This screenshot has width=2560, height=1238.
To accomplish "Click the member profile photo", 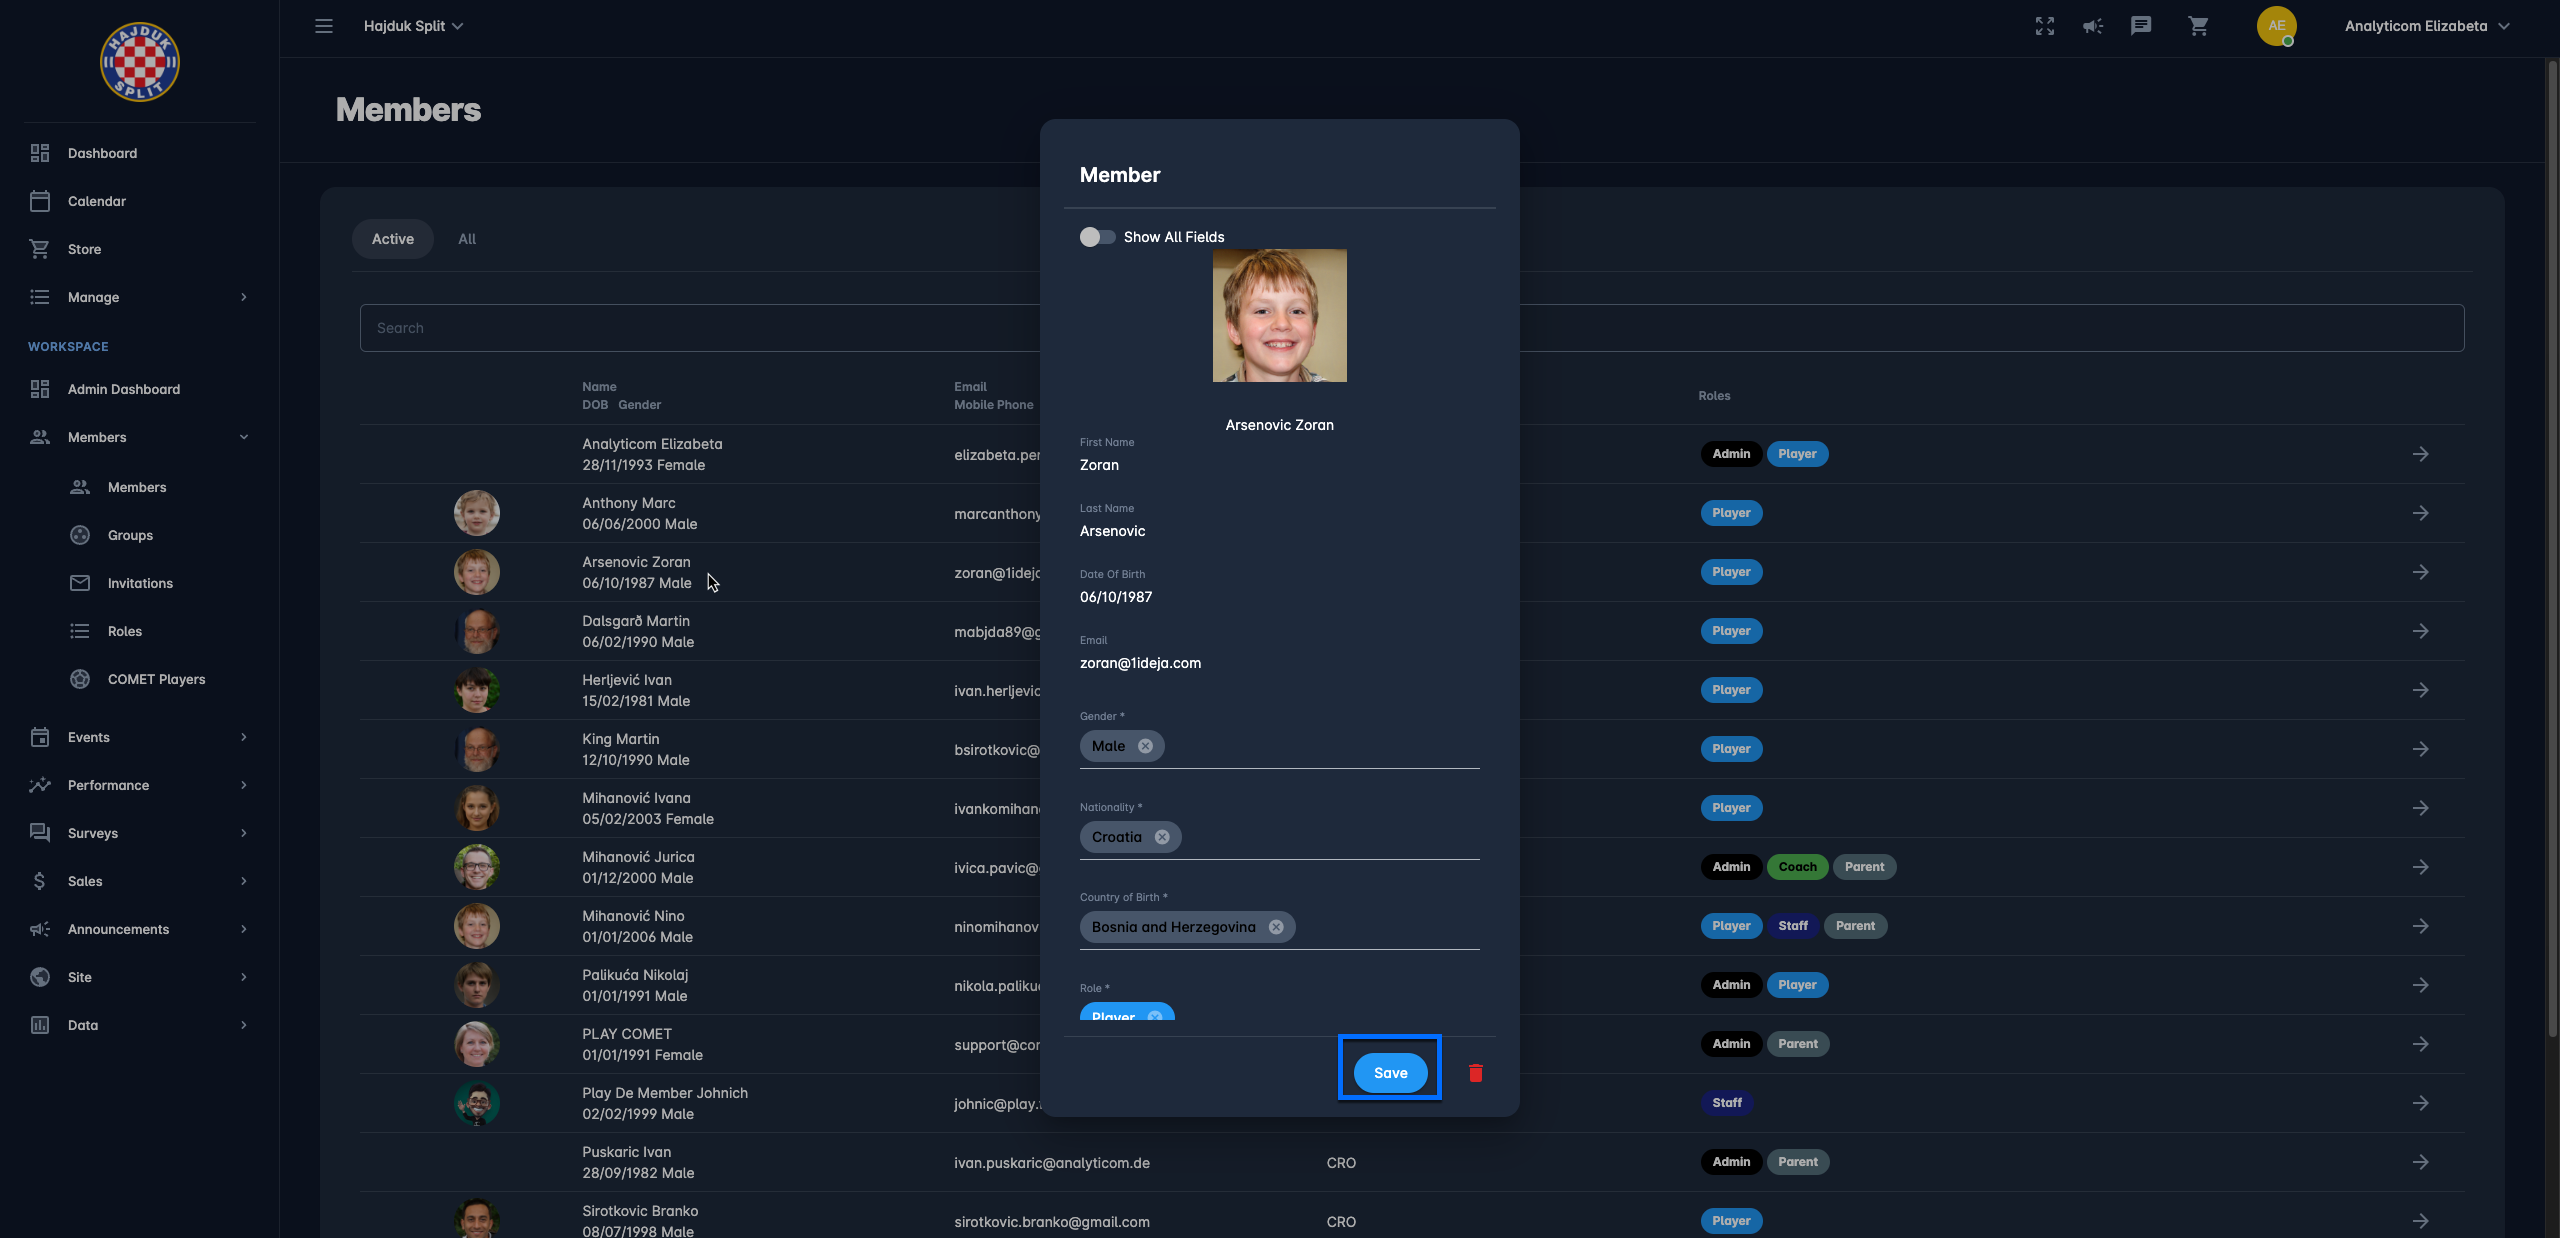I will 1279,315.
